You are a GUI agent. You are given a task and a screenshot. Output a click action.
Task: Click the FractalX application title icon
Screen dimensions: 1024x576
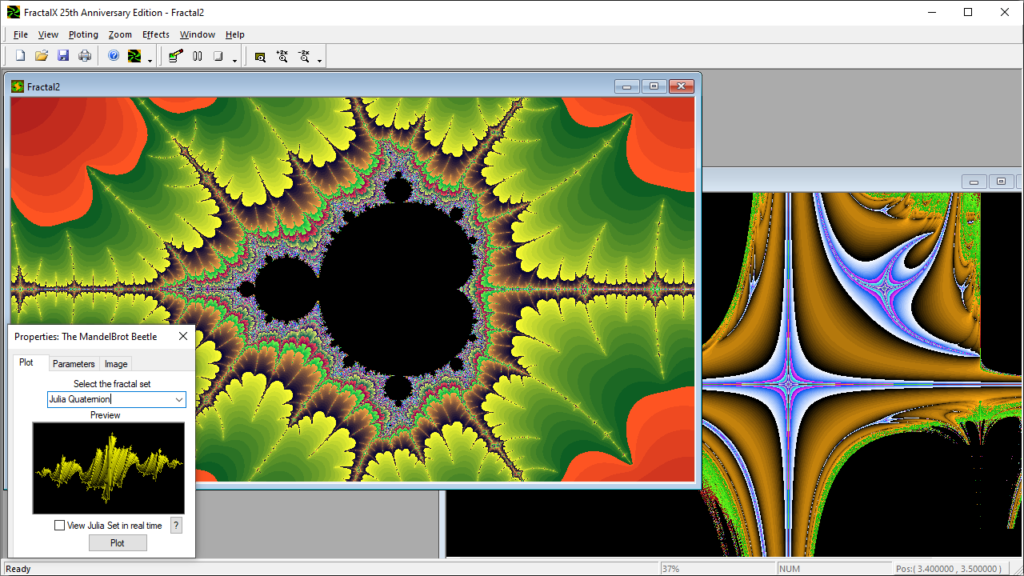pyautogui.click(x=13, y=12)
